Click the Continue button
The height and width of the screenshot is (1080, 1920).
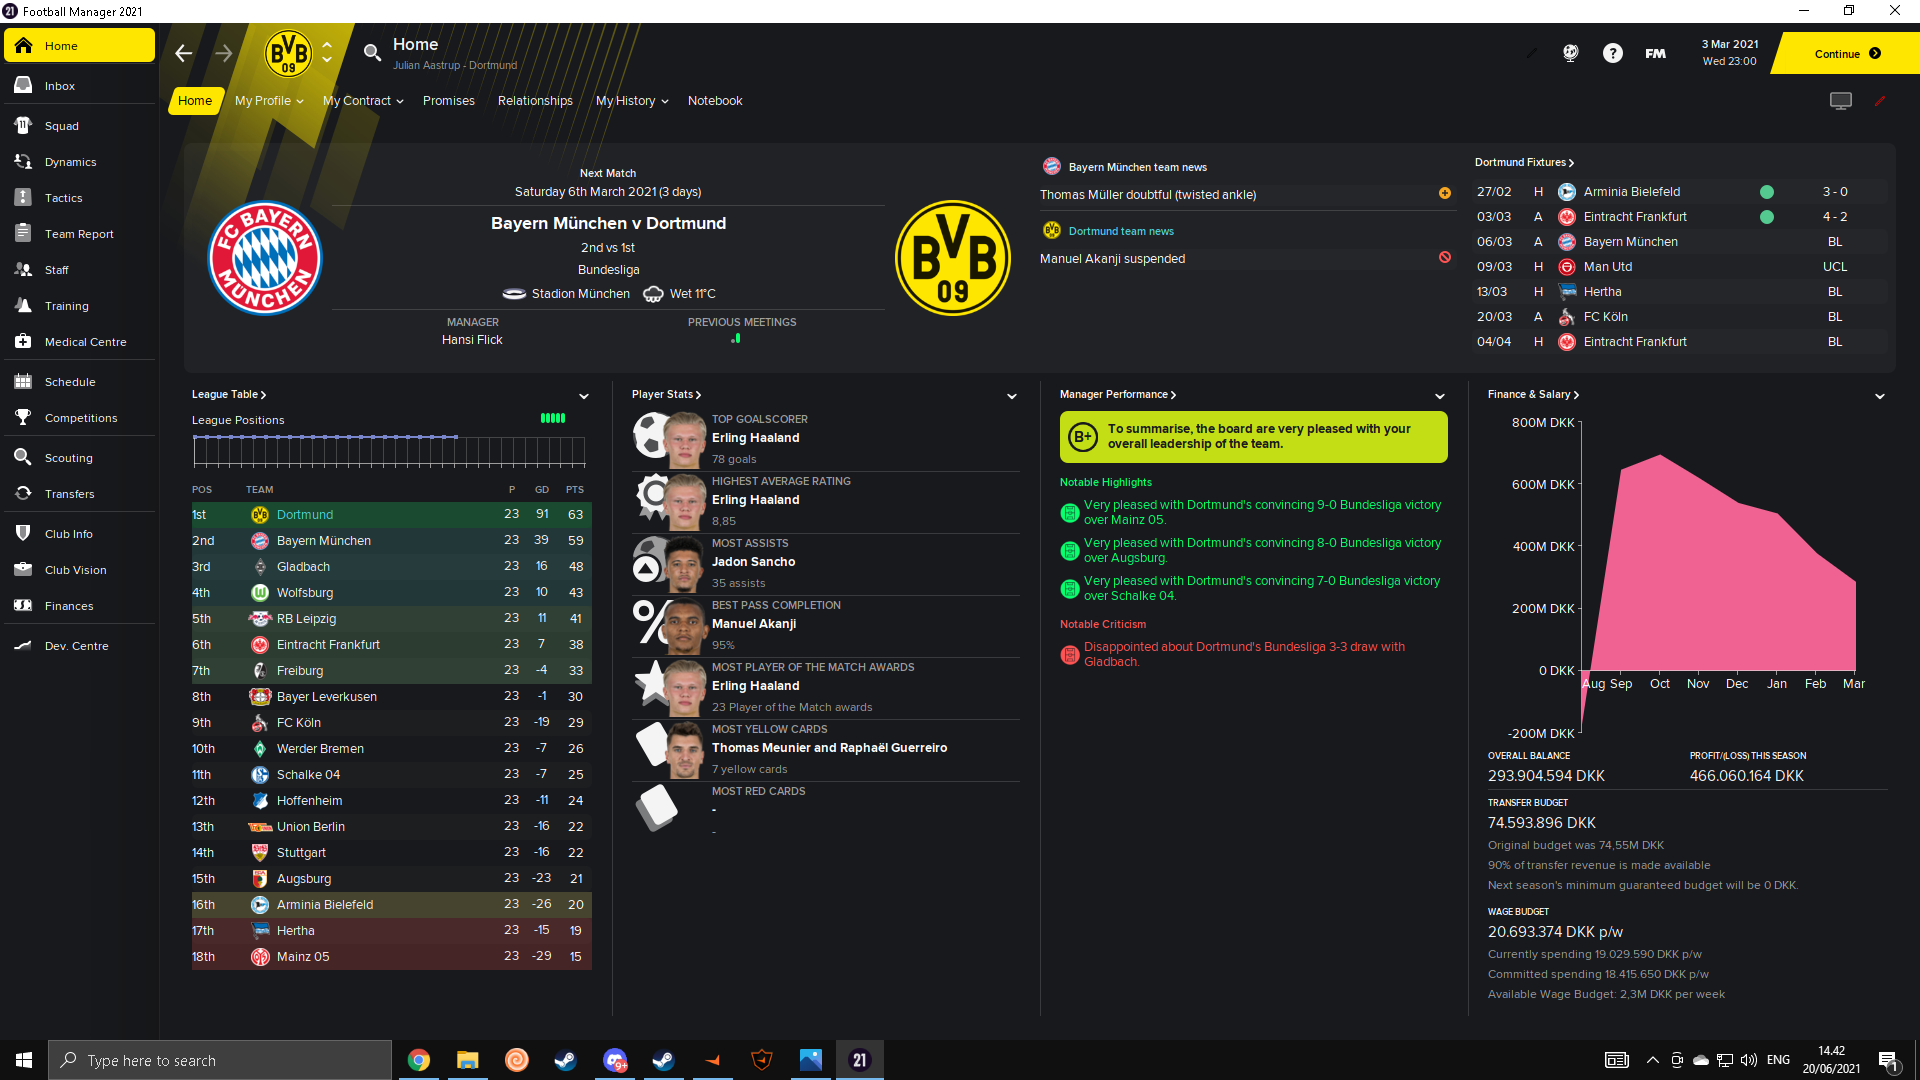pyautogui.click(x=1847, y=54)
